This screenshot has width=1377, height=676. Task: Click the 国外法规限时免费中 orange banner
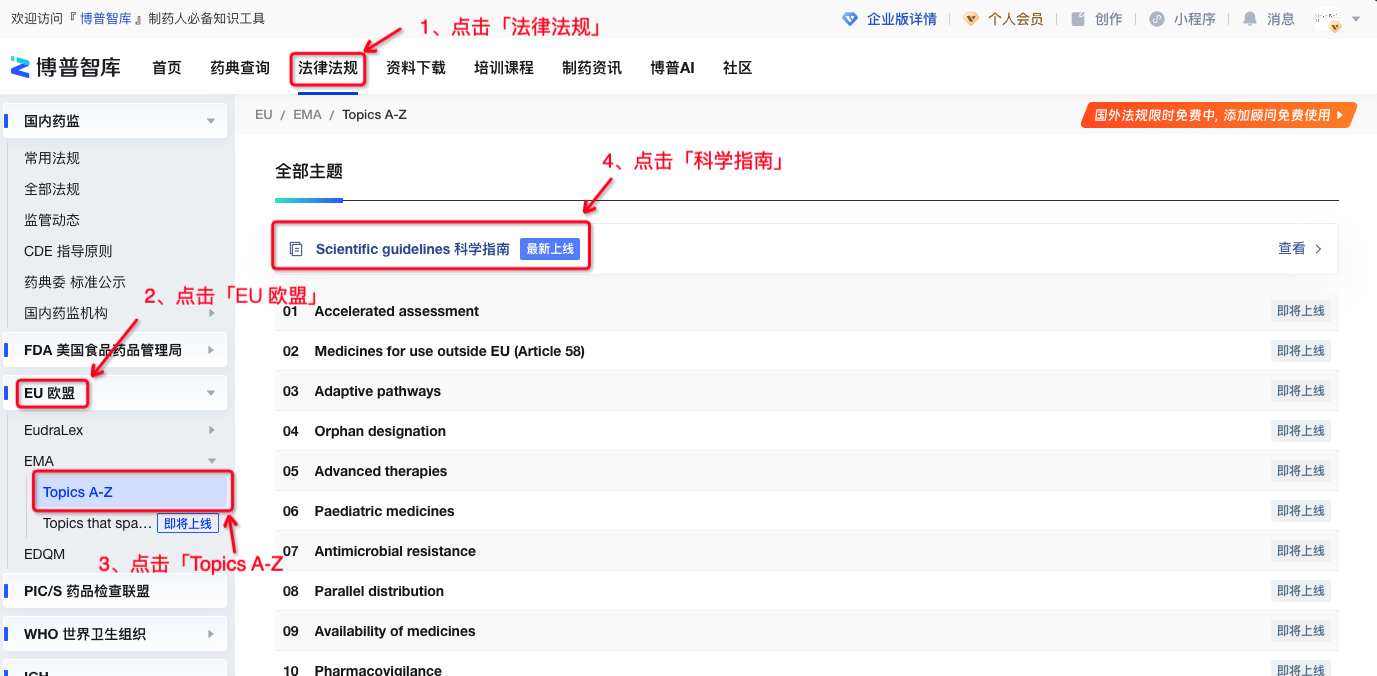tap(1218, 115)
